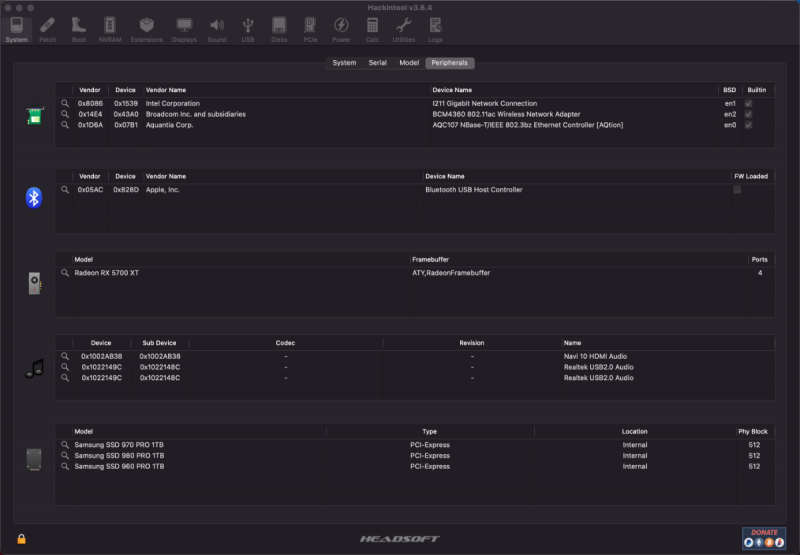Sort network table by Vendor Name header
800x555 pixels.
click(166, 90)
